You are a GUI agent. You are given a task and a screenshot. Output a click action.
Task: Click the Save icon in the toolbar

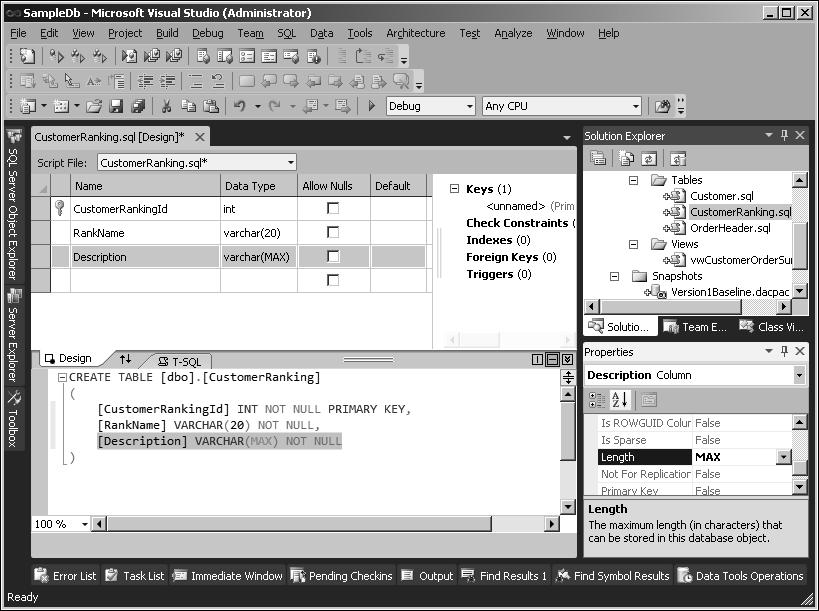pyautogui.click(x=116, y=107)
